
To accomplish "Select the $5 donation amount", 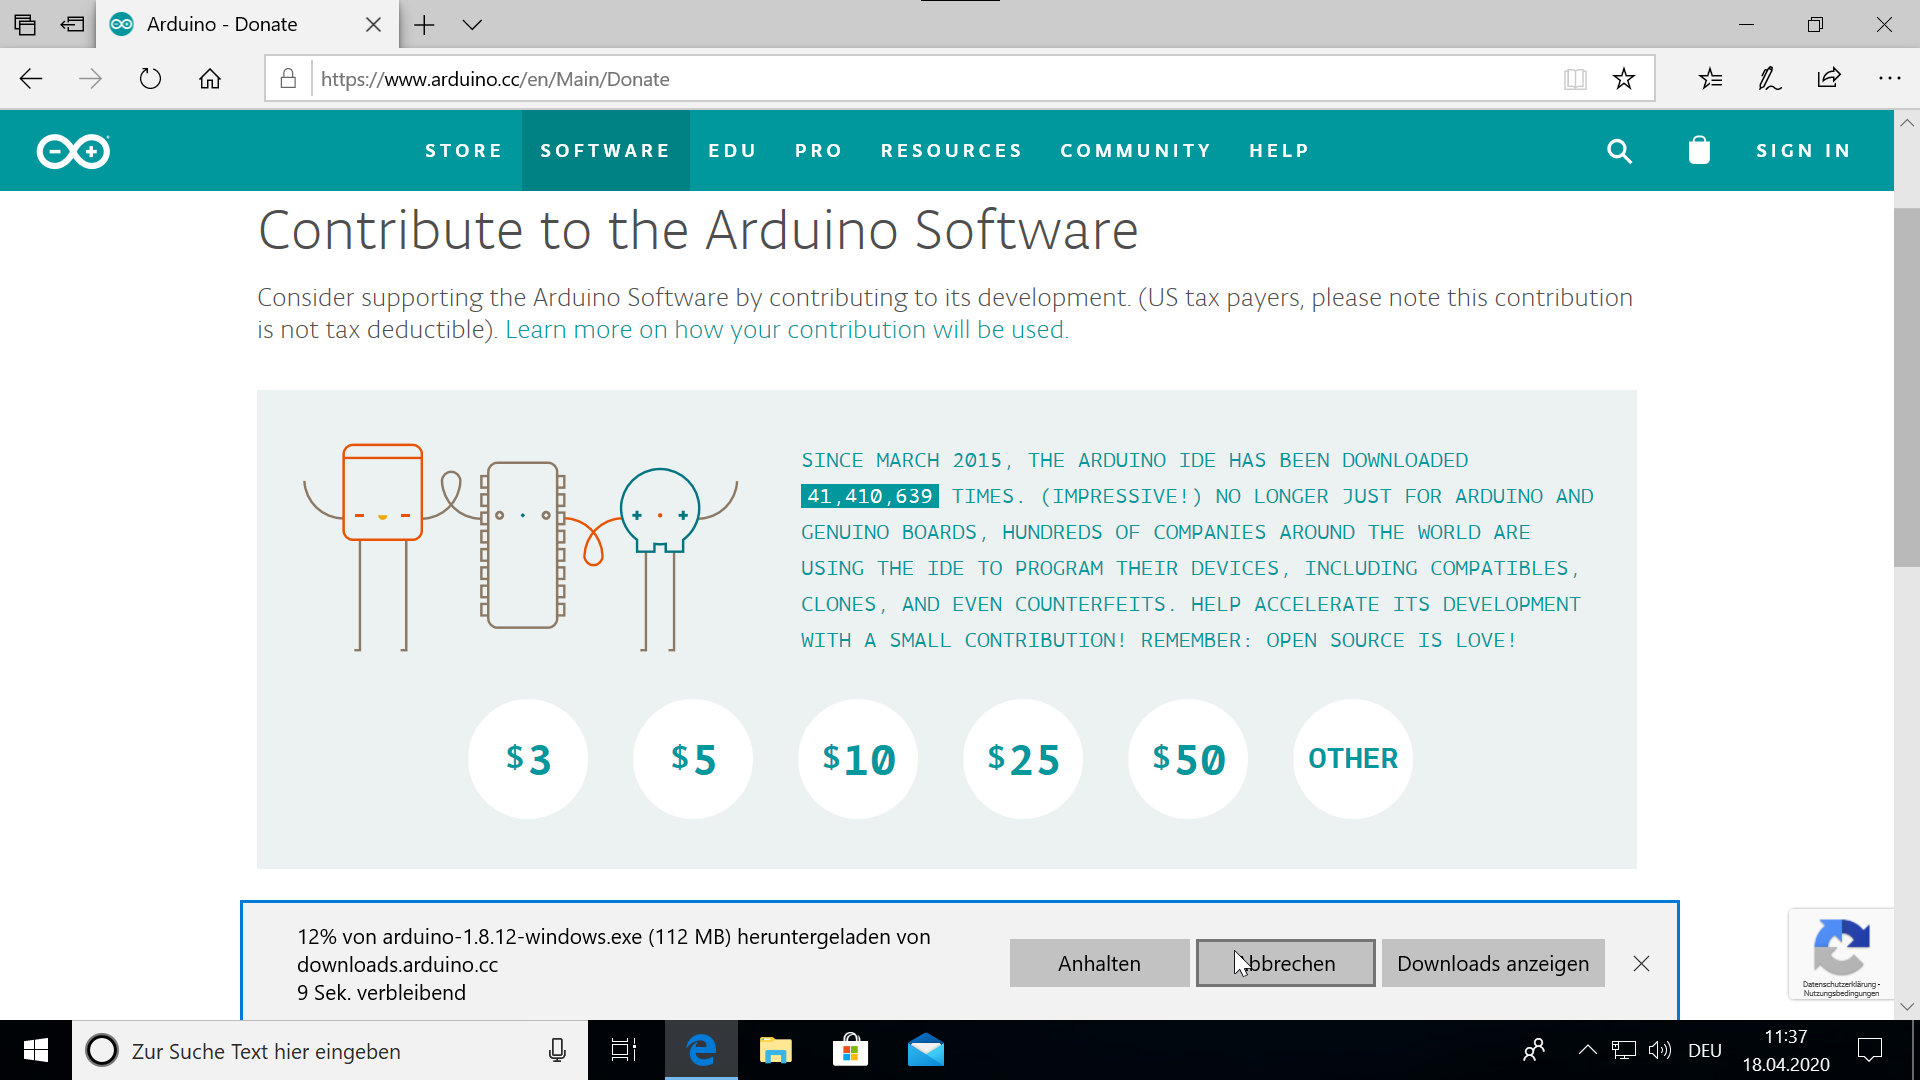I will [x=693, y=759].
